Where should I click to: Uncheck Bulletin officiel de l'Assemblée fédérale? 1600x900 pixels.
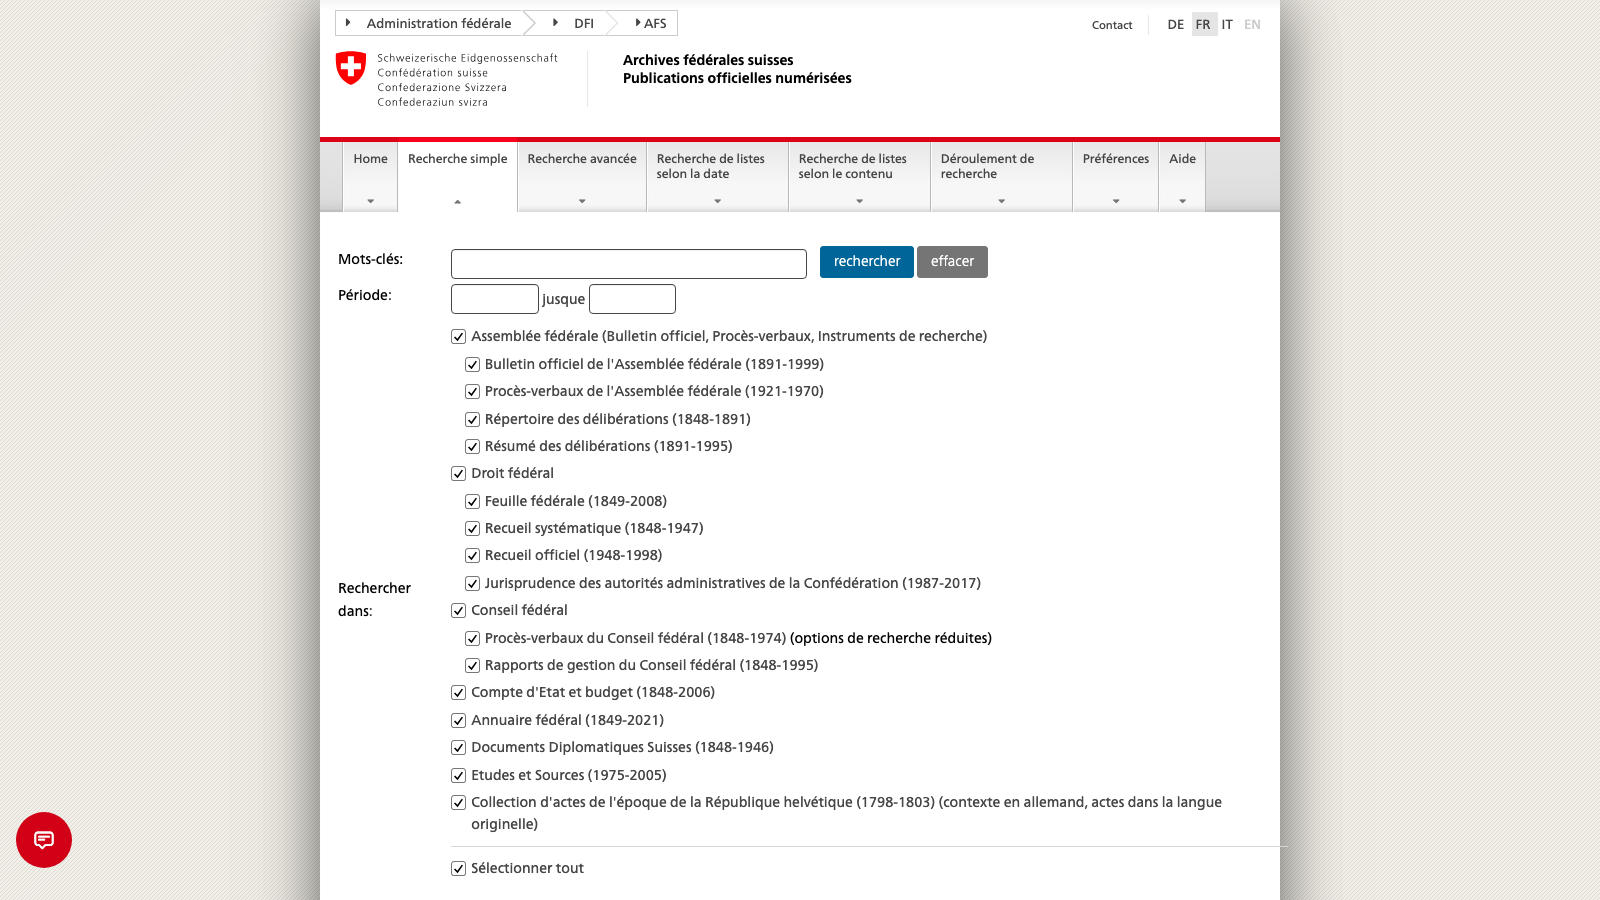point(472,364)
